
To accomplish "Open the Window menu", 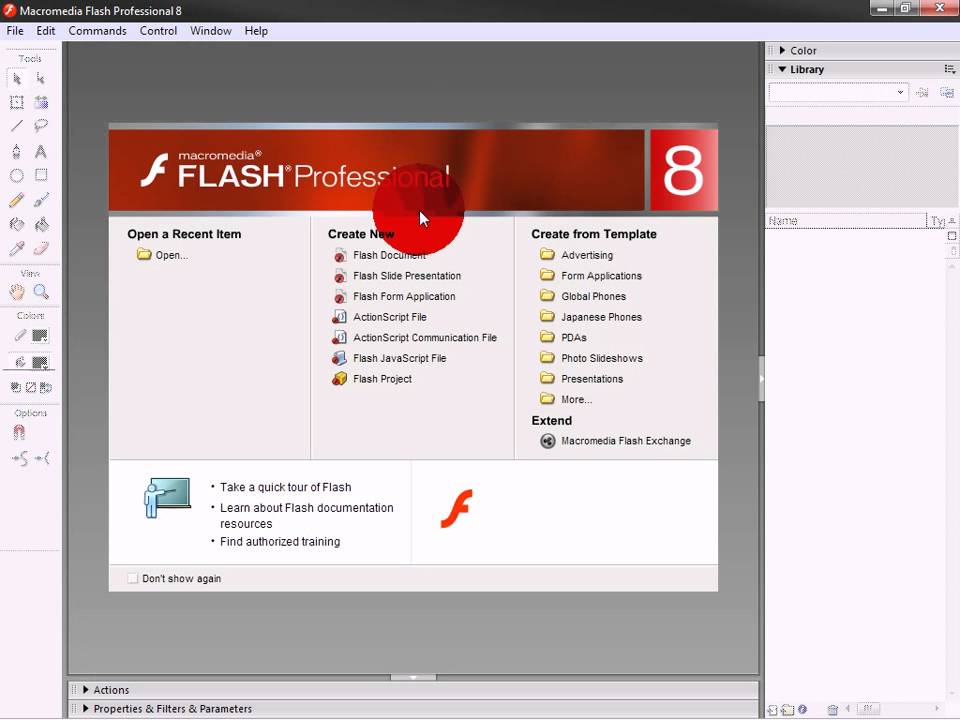I will click(211, 31).
